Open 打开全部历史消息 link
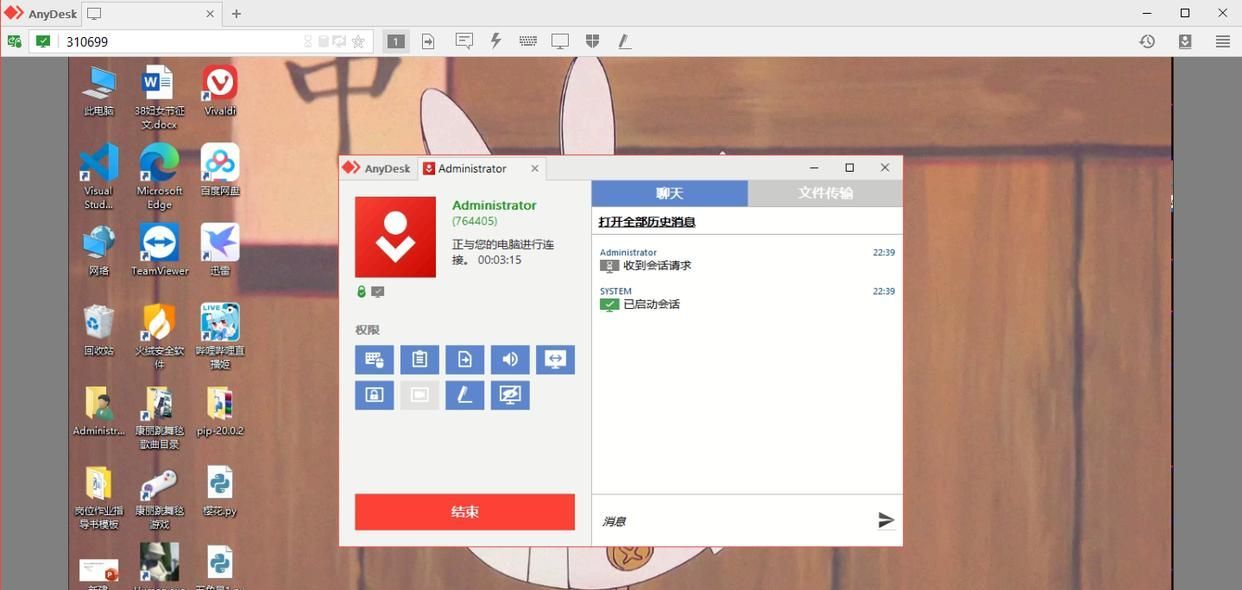The width and height of the screenshot is (1242, 590). coord(647,222)
